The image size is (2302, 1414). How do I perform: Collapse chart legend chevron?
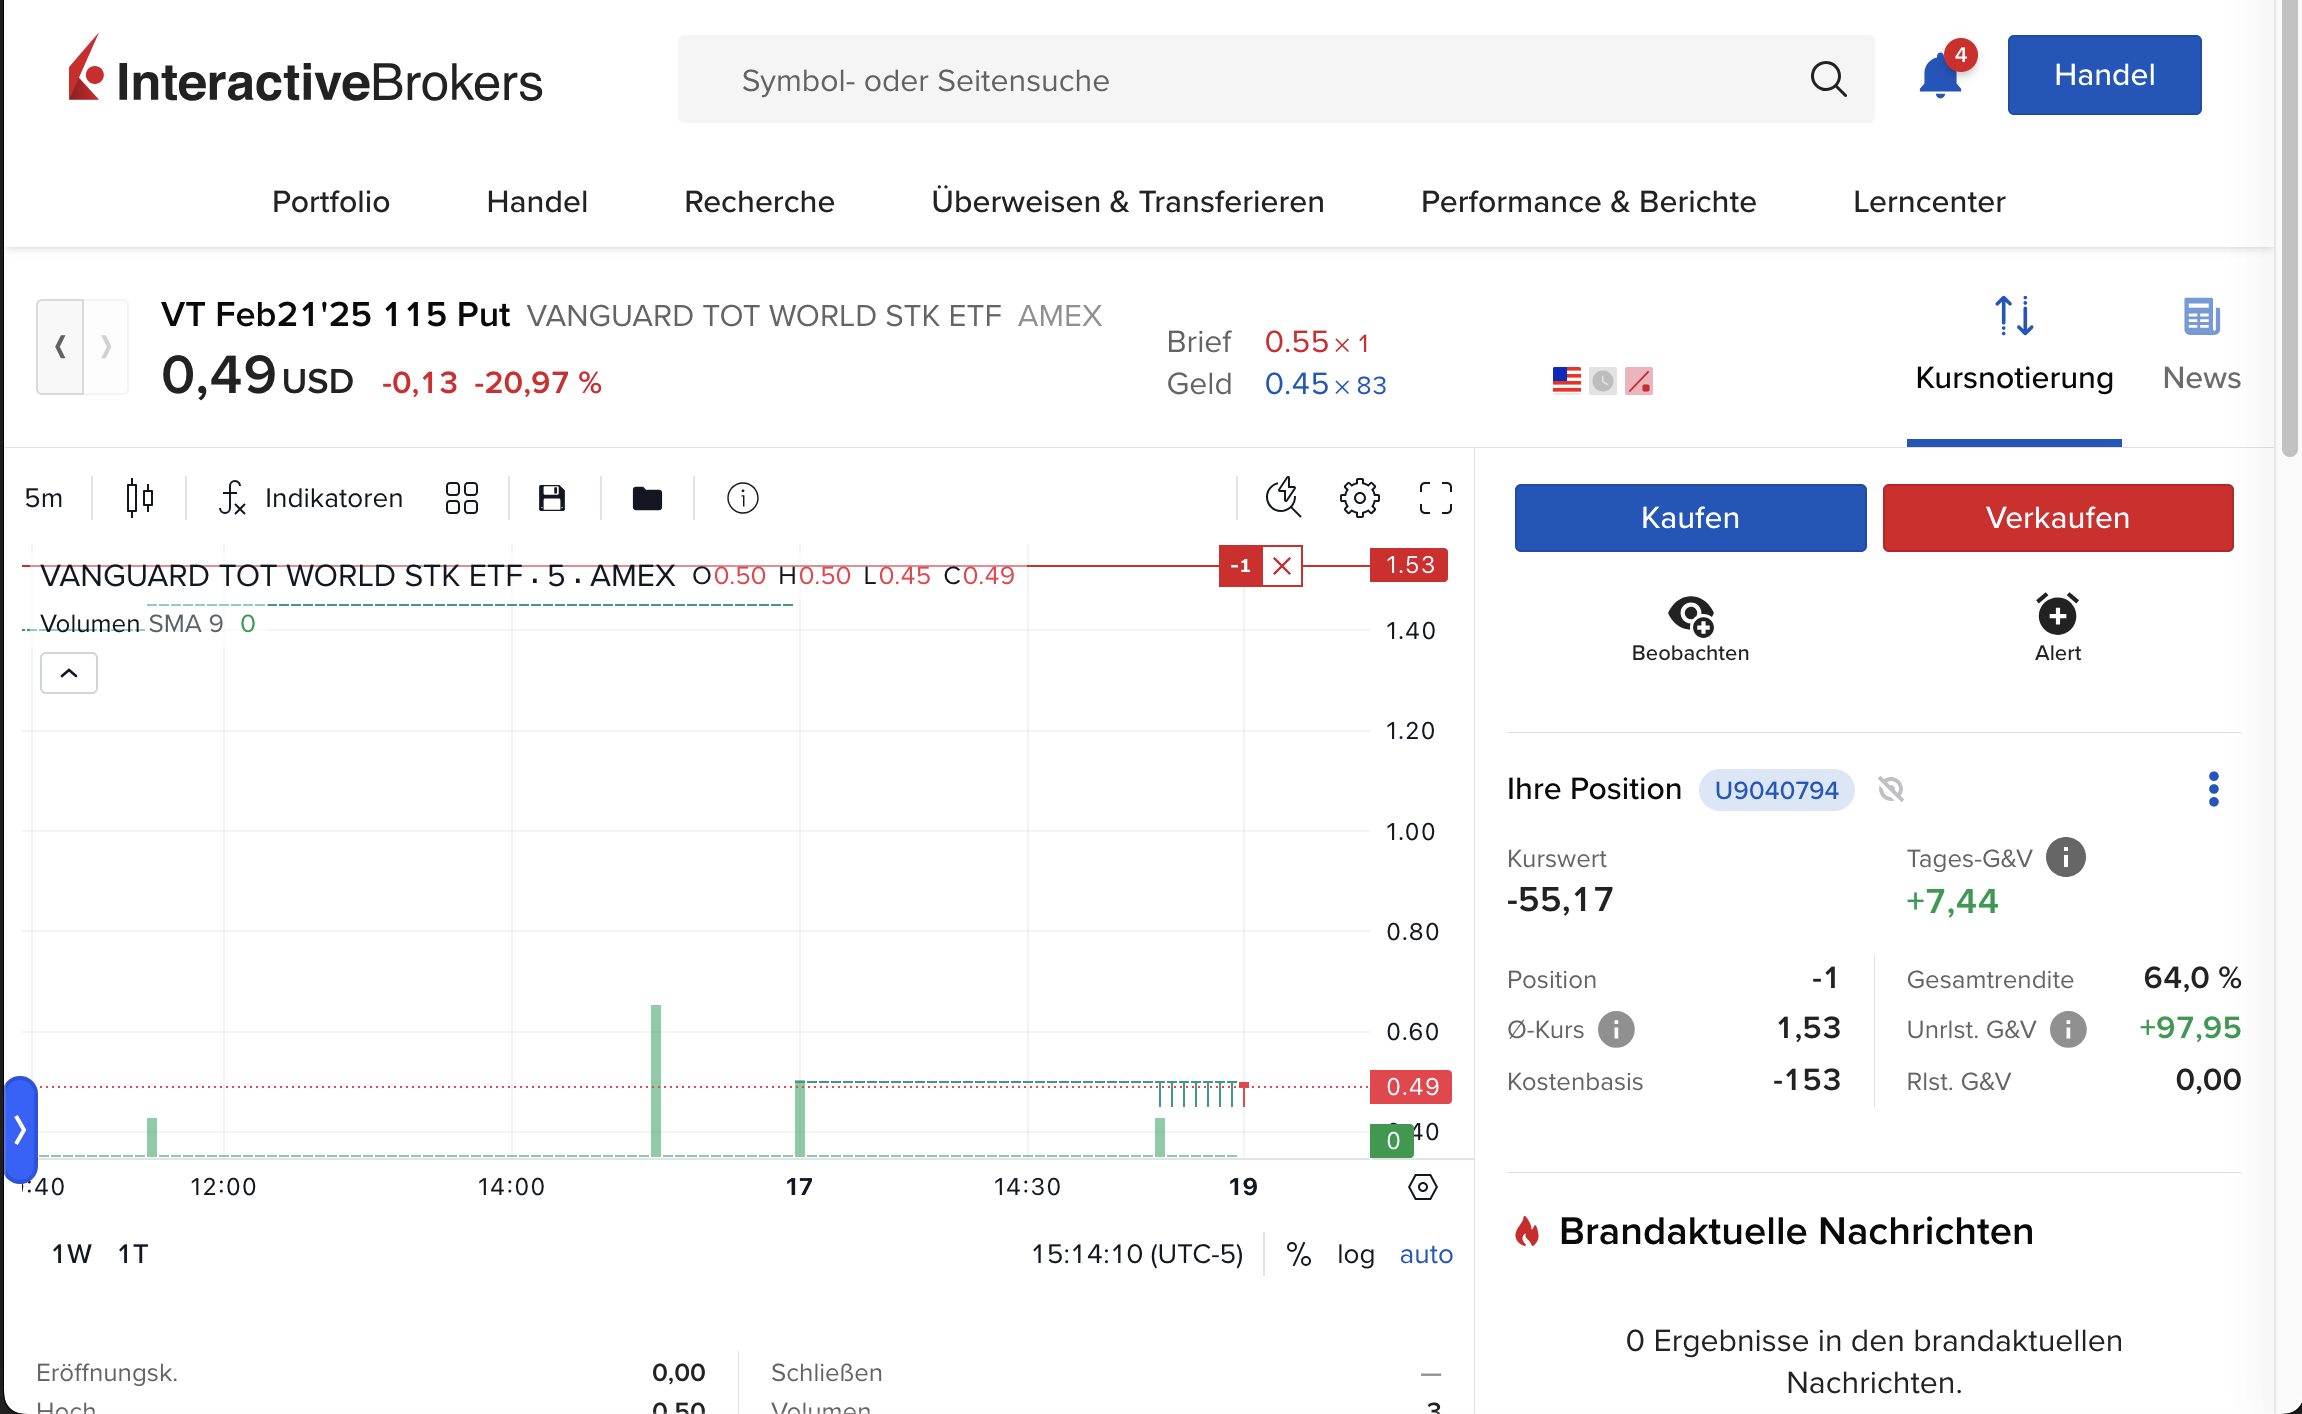point(69,673)
